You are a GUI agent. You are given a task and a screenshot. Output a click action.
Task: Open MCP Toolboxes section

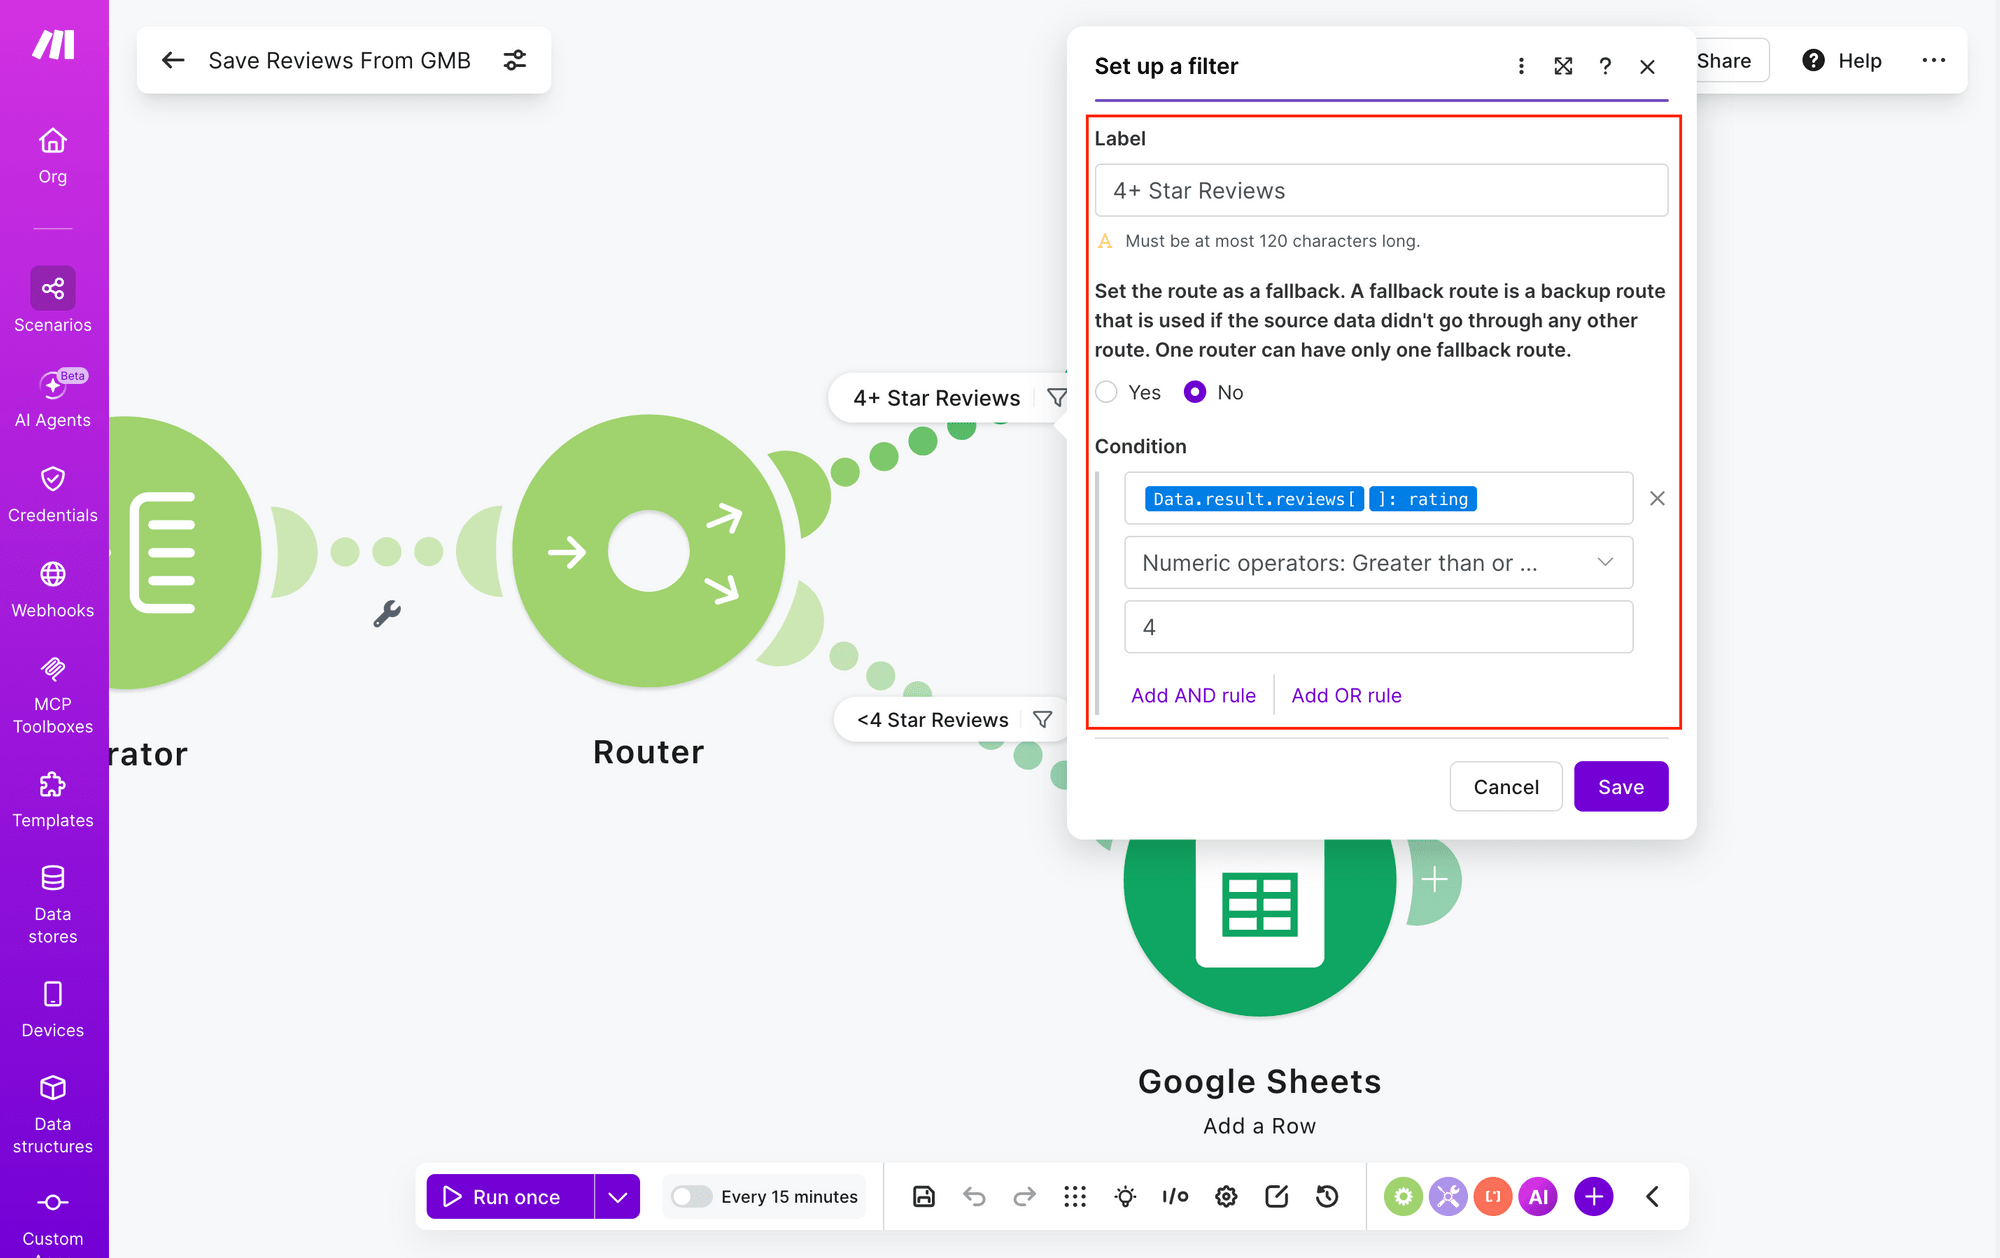(x=53, y=695)
